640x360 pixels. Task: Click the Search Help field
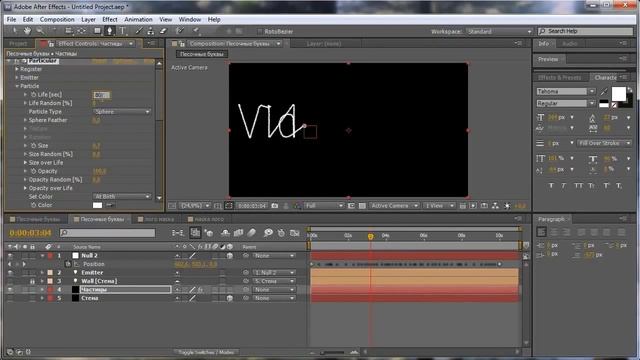coord(586,31)
